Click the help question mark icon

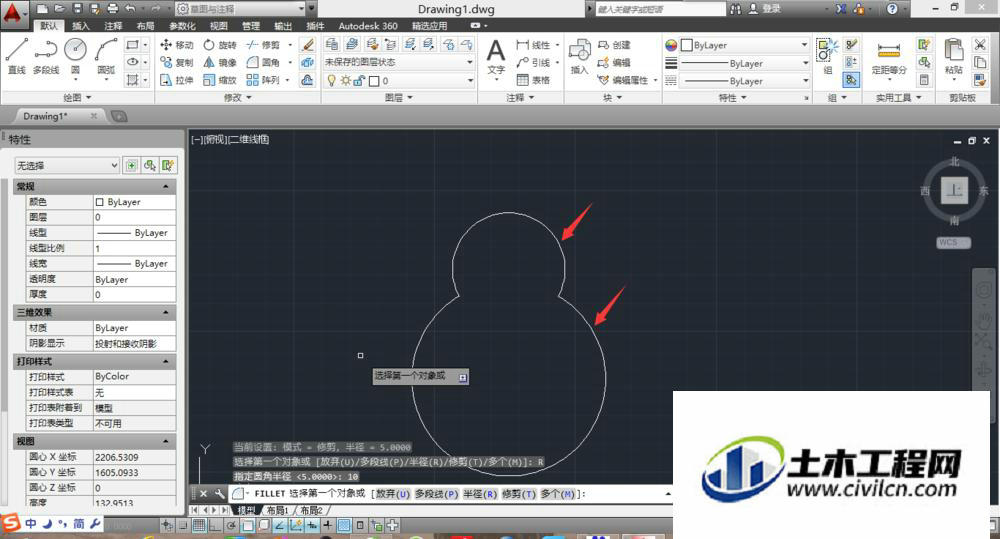click(892, 8)
